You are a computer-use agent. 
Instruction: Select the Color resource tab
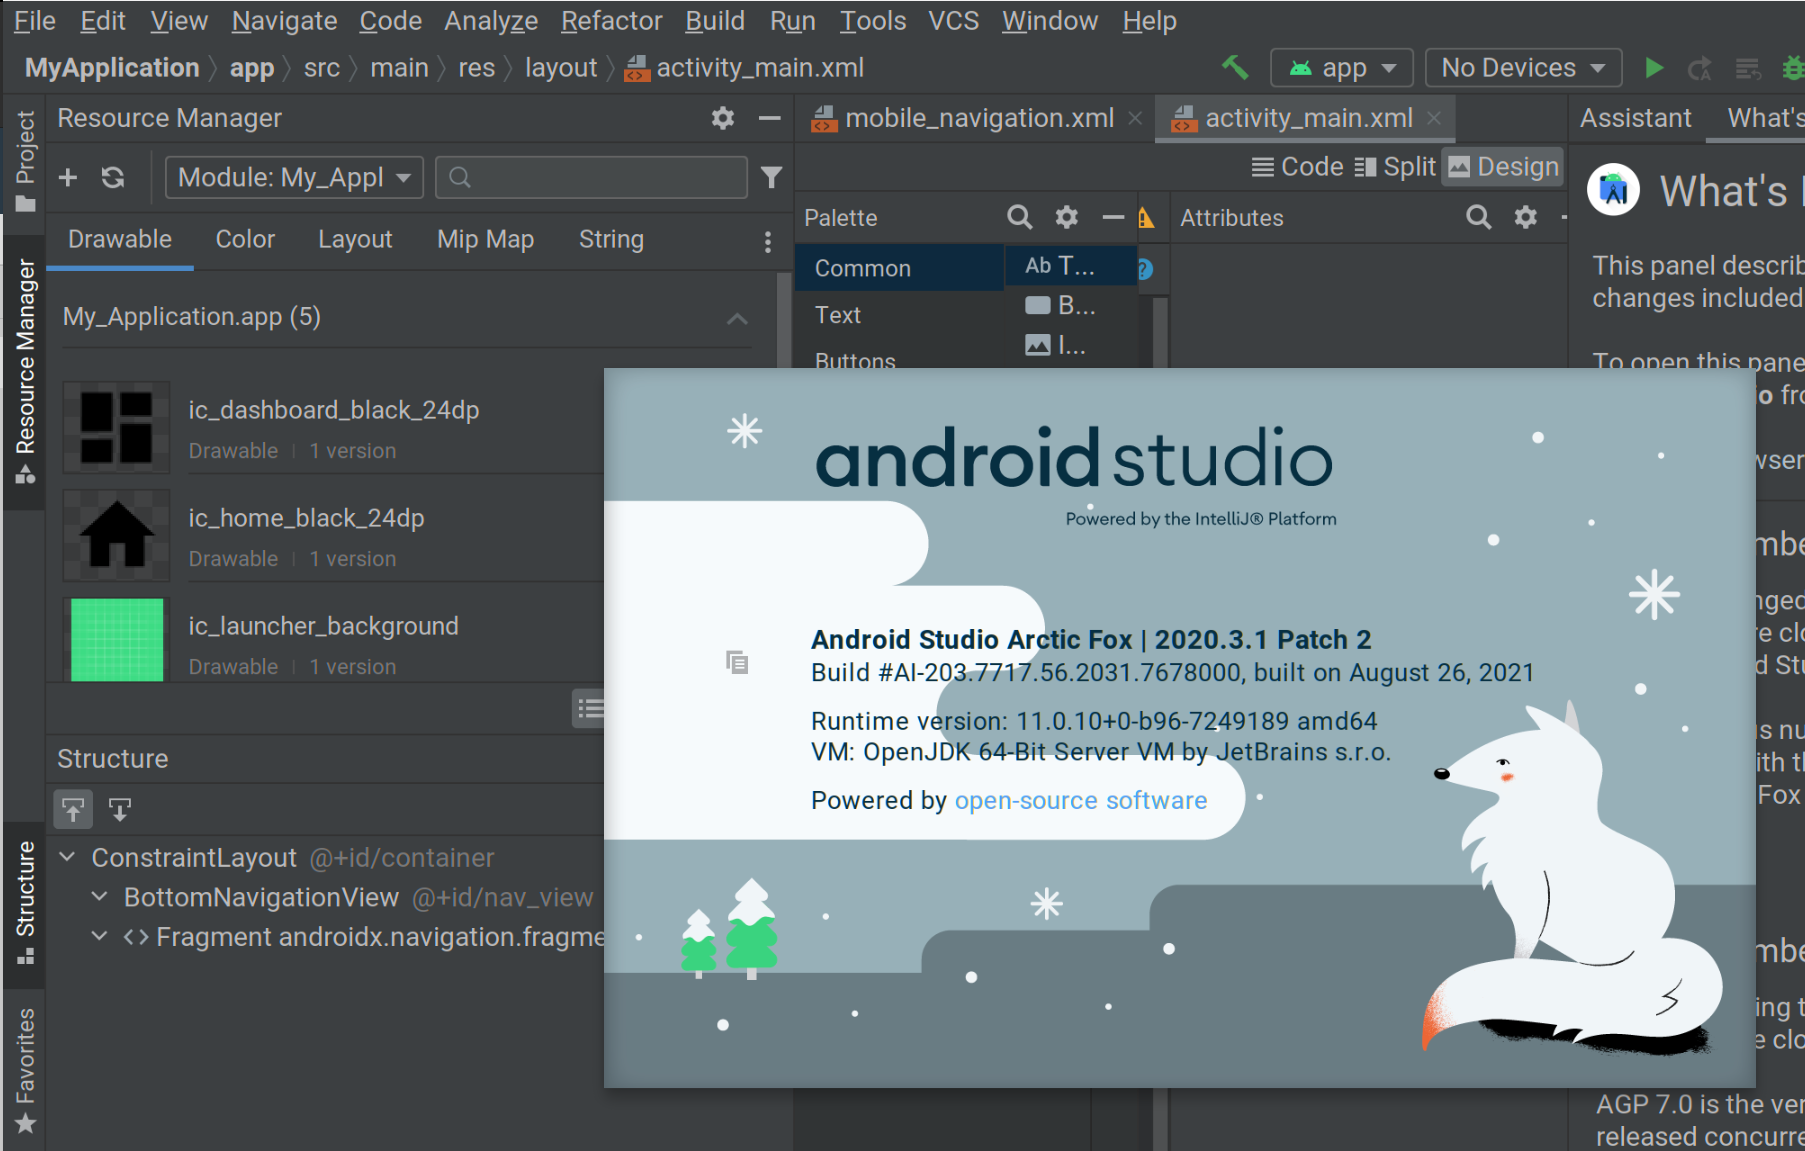[245, 240]
